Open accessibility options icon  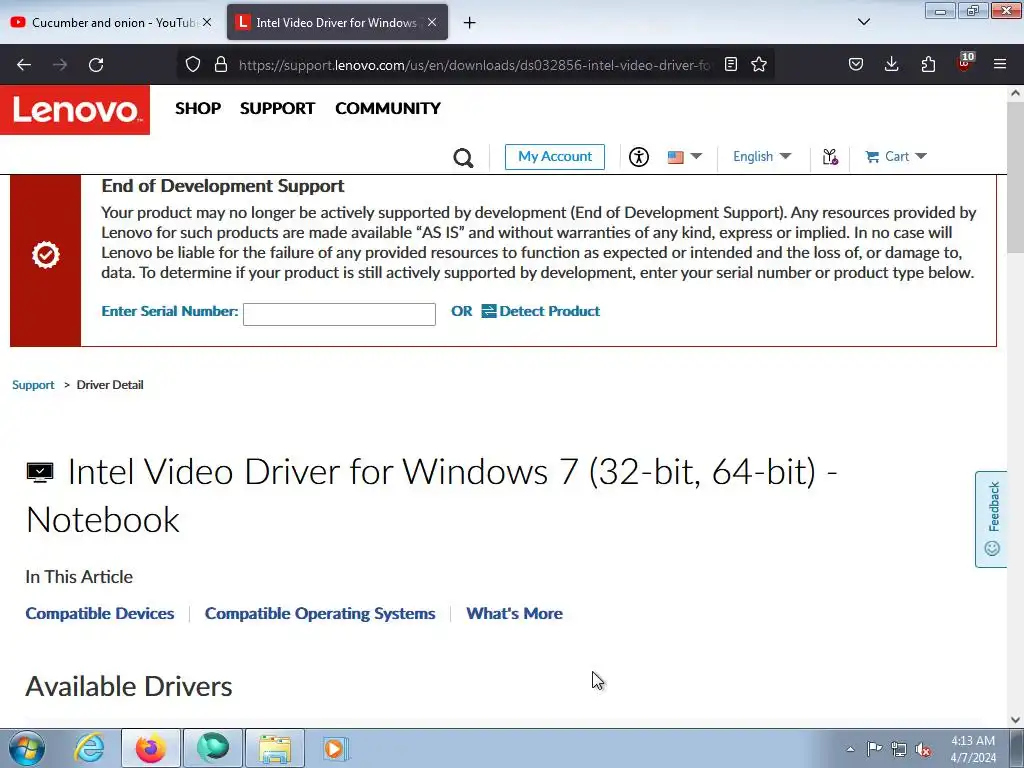[x=639, y=157]
